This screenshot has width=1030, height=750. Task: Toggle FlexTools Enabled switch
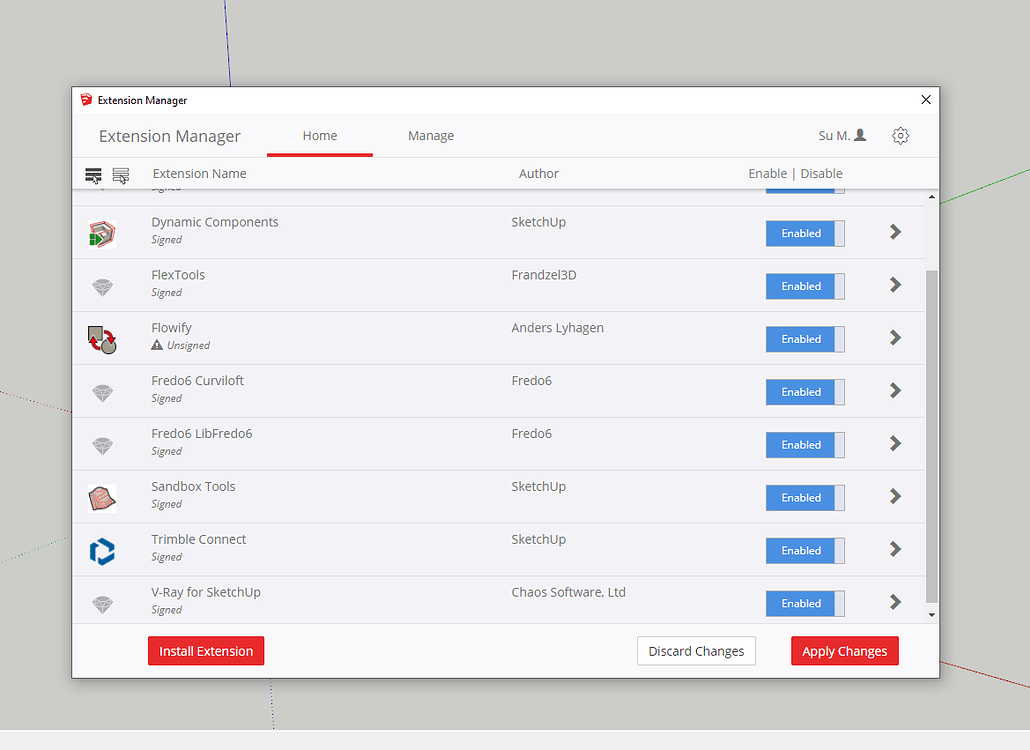pyautogui.click(x=805, y=286)
